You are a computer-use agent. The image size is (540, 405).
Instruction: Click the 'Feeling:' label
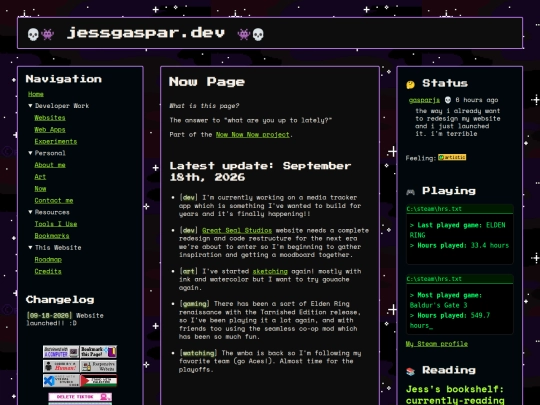click(421, 158)
